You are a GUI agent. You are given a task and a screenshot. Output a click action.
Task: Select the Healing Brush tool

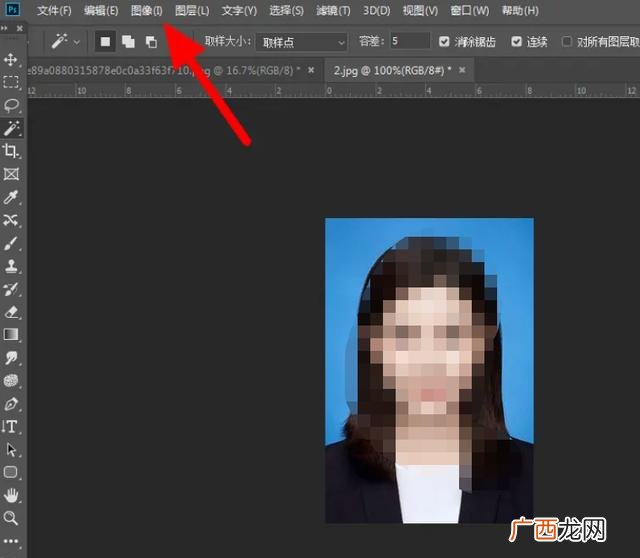click(x=11, y=220)
